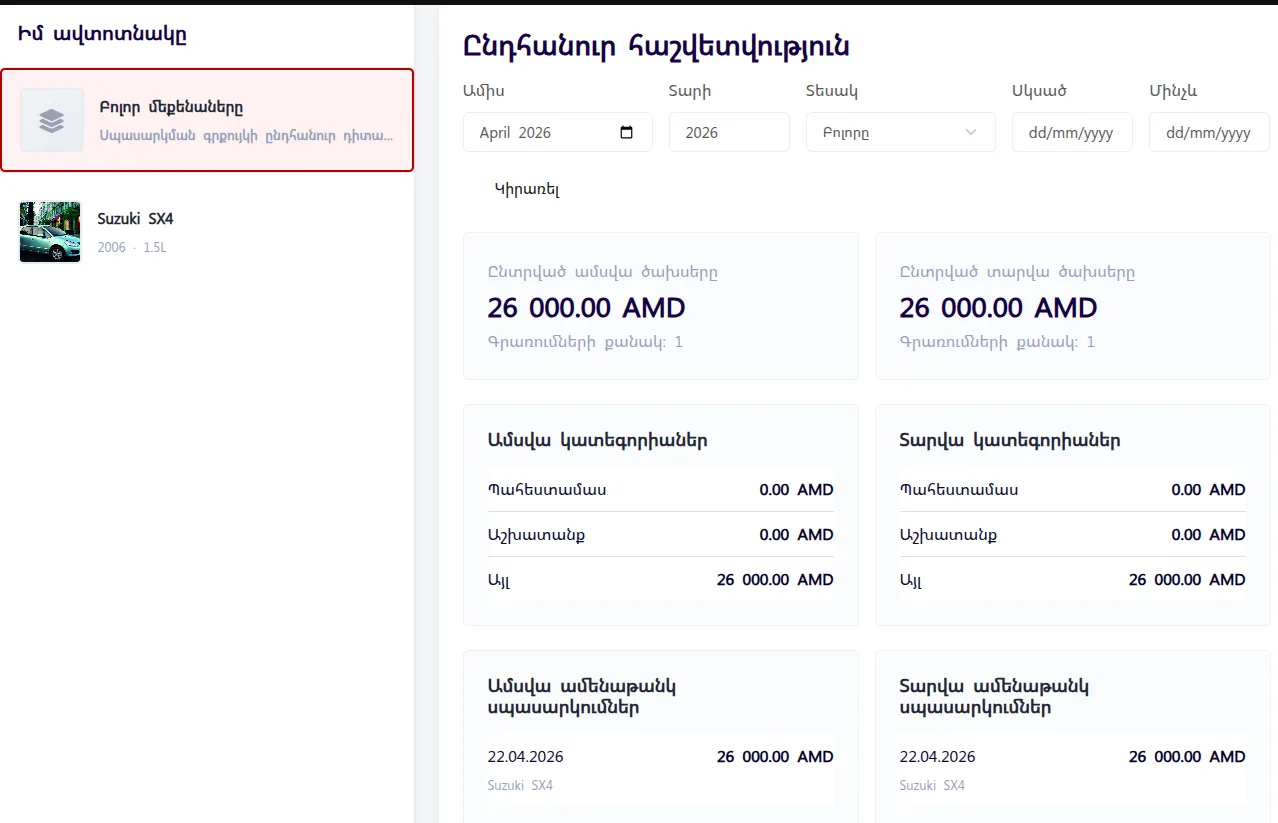The width and height of the screenshot is (1278, 823).
Task: Click the Գրառումների քանակ: 1 line in the yearly card
Action: (997, 342)
